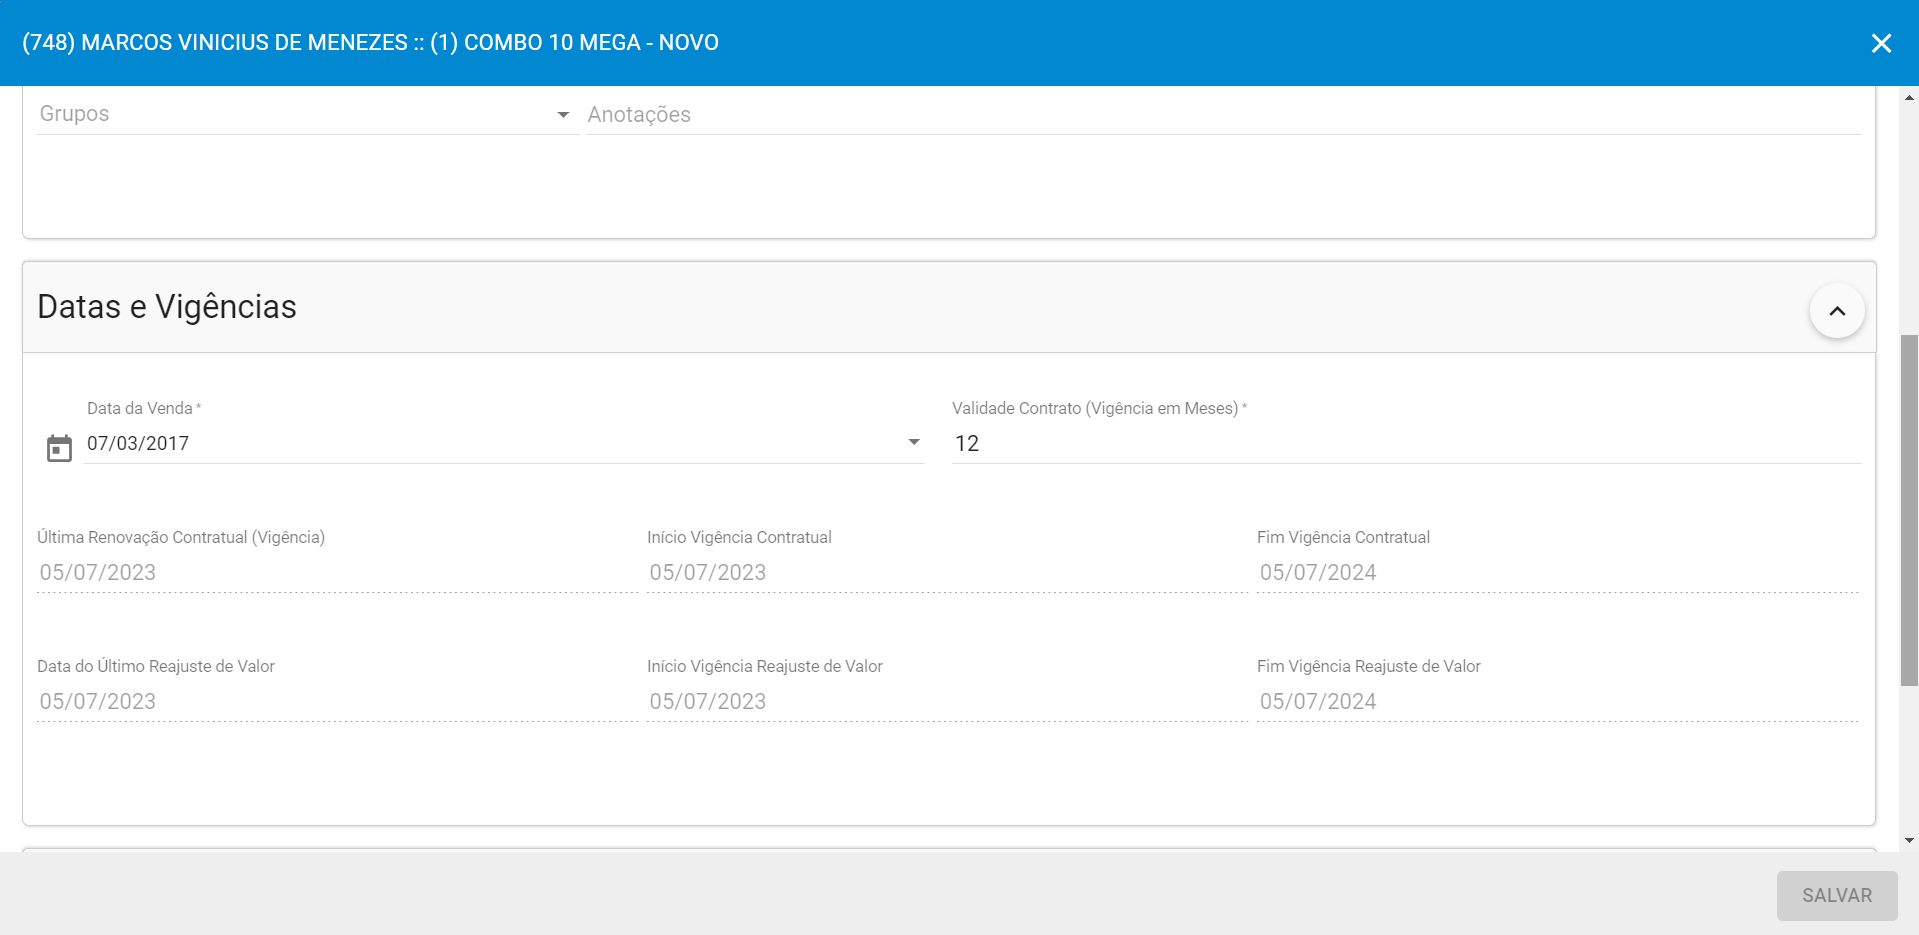
Task: Click the calendar icon beside Data da Venda
Action: [59, 448]
